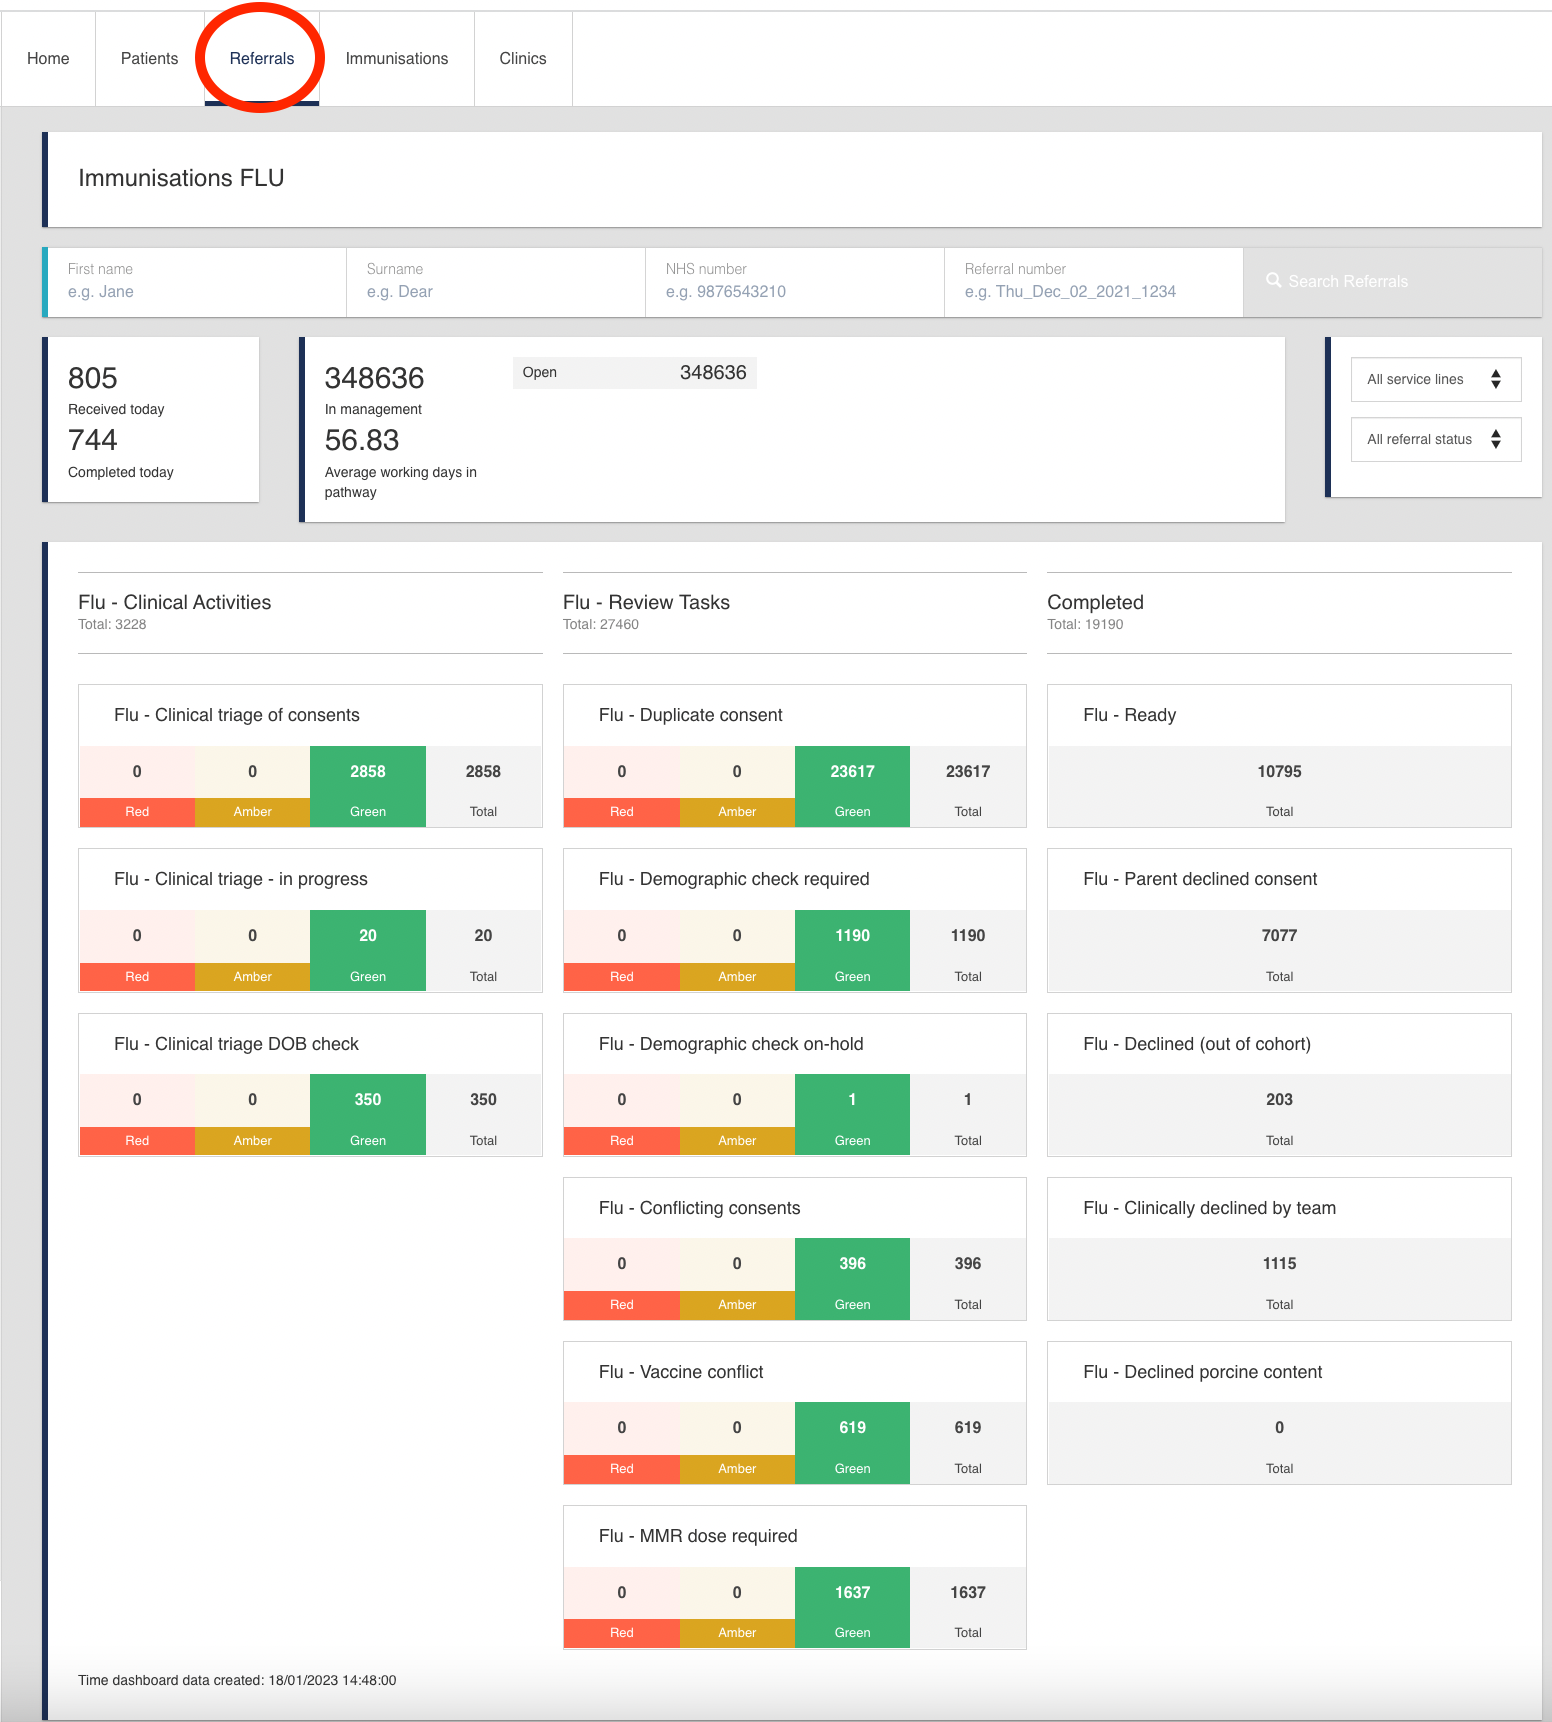This screenshot has width=1552, height=1722.
Task: Select the Referrals tab
Action: 262,58
